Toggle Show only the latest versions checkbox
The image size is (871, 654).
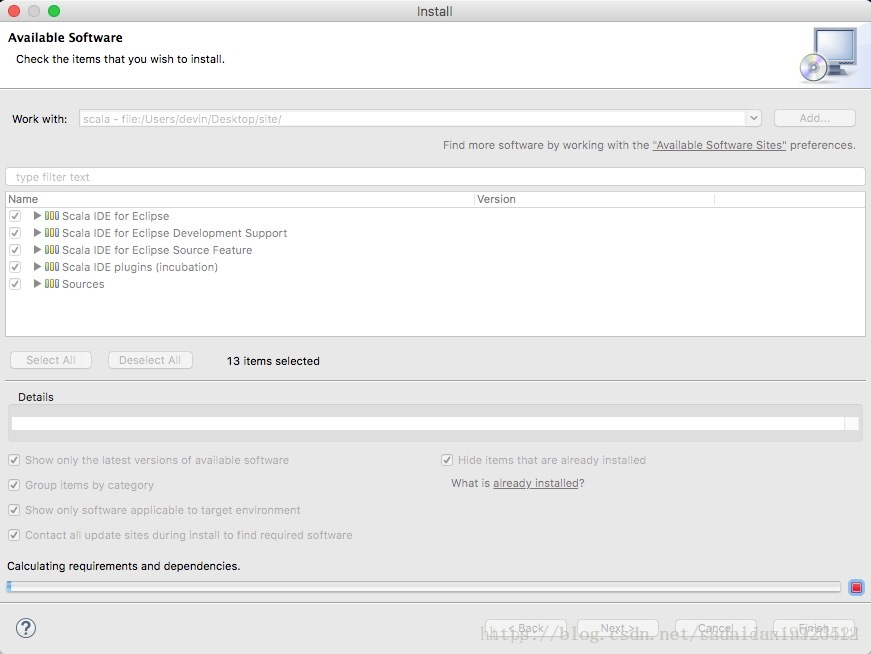pyautogui.click(x=14, y=460)
